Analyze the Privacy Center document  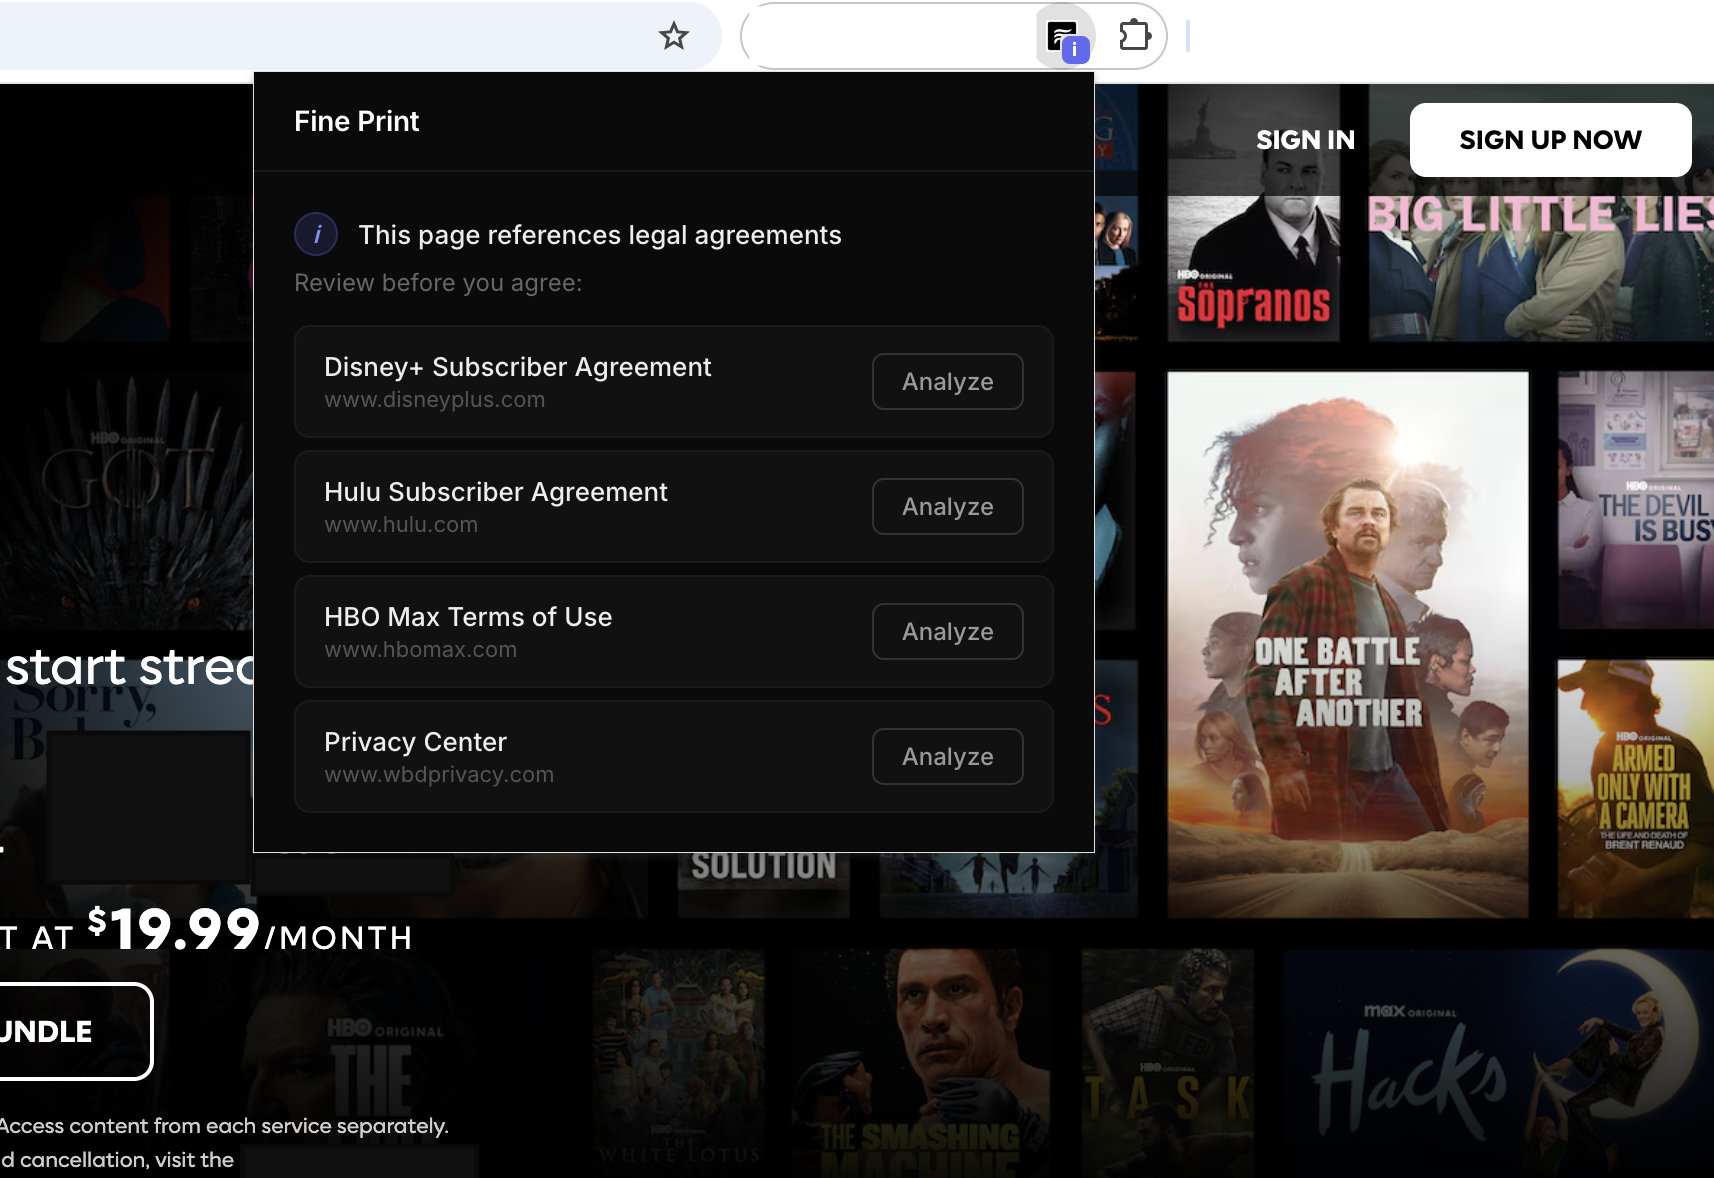point(947,756)
